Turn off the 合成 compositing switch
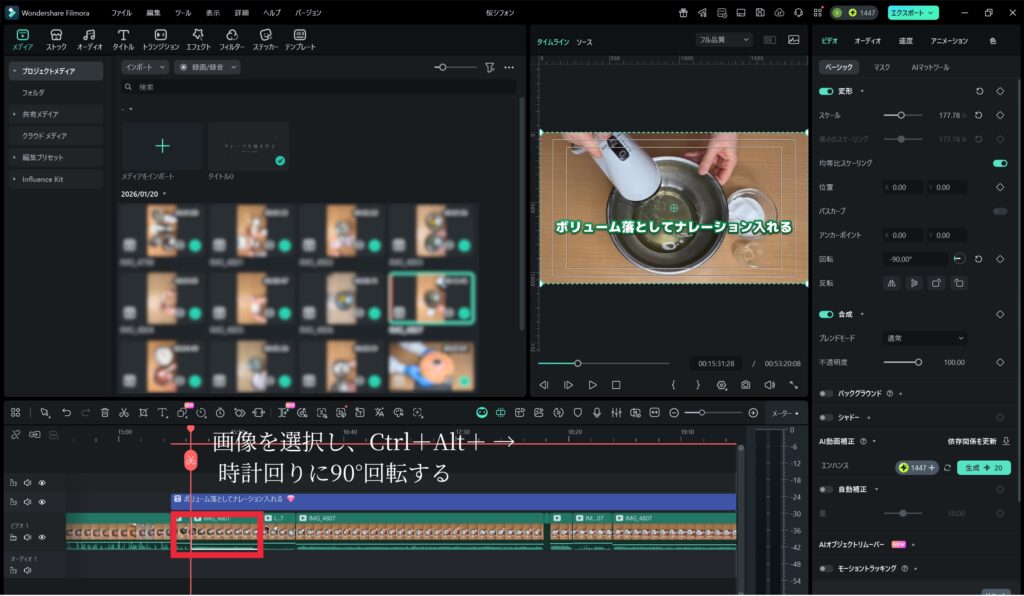 [x=826, y=314]
